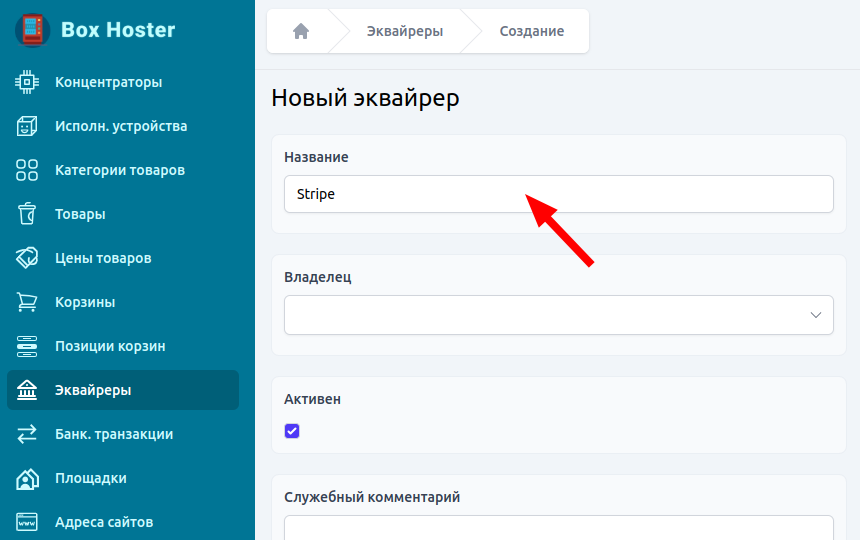
Task: Uncheck the Активен checkbox
Action: click(292, 431)
